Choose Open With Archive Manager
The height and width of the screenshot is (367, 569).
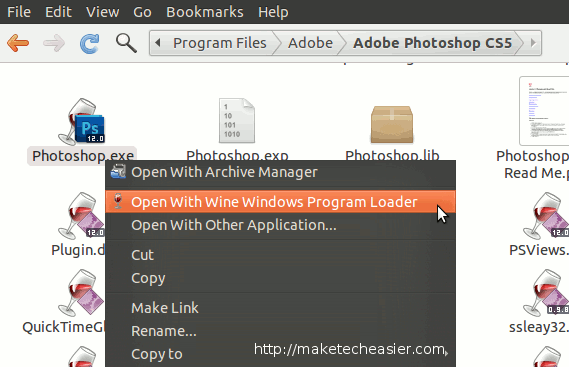click(281, 172)
